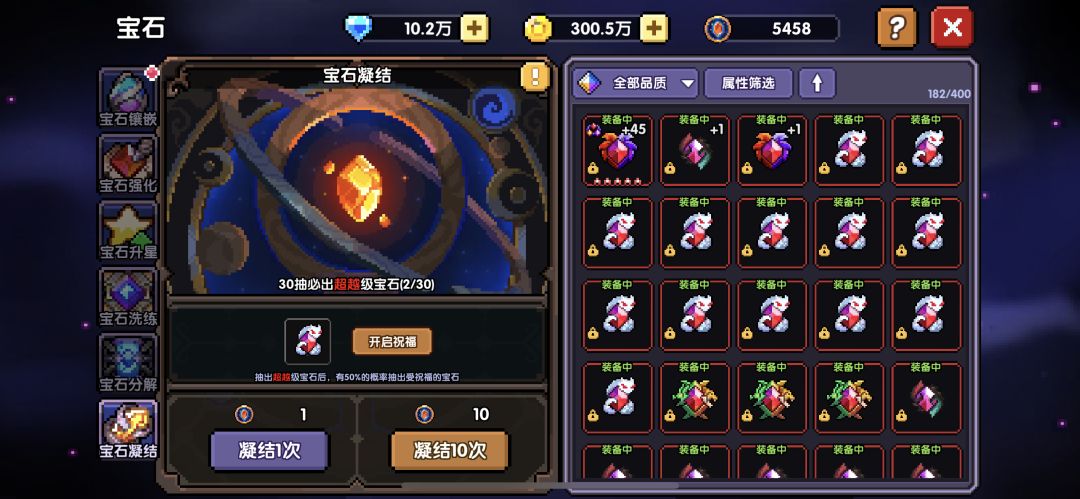Open the question mark help icon
The image size is (1080, 499).
pyautogui.click(x=896, y=28)
